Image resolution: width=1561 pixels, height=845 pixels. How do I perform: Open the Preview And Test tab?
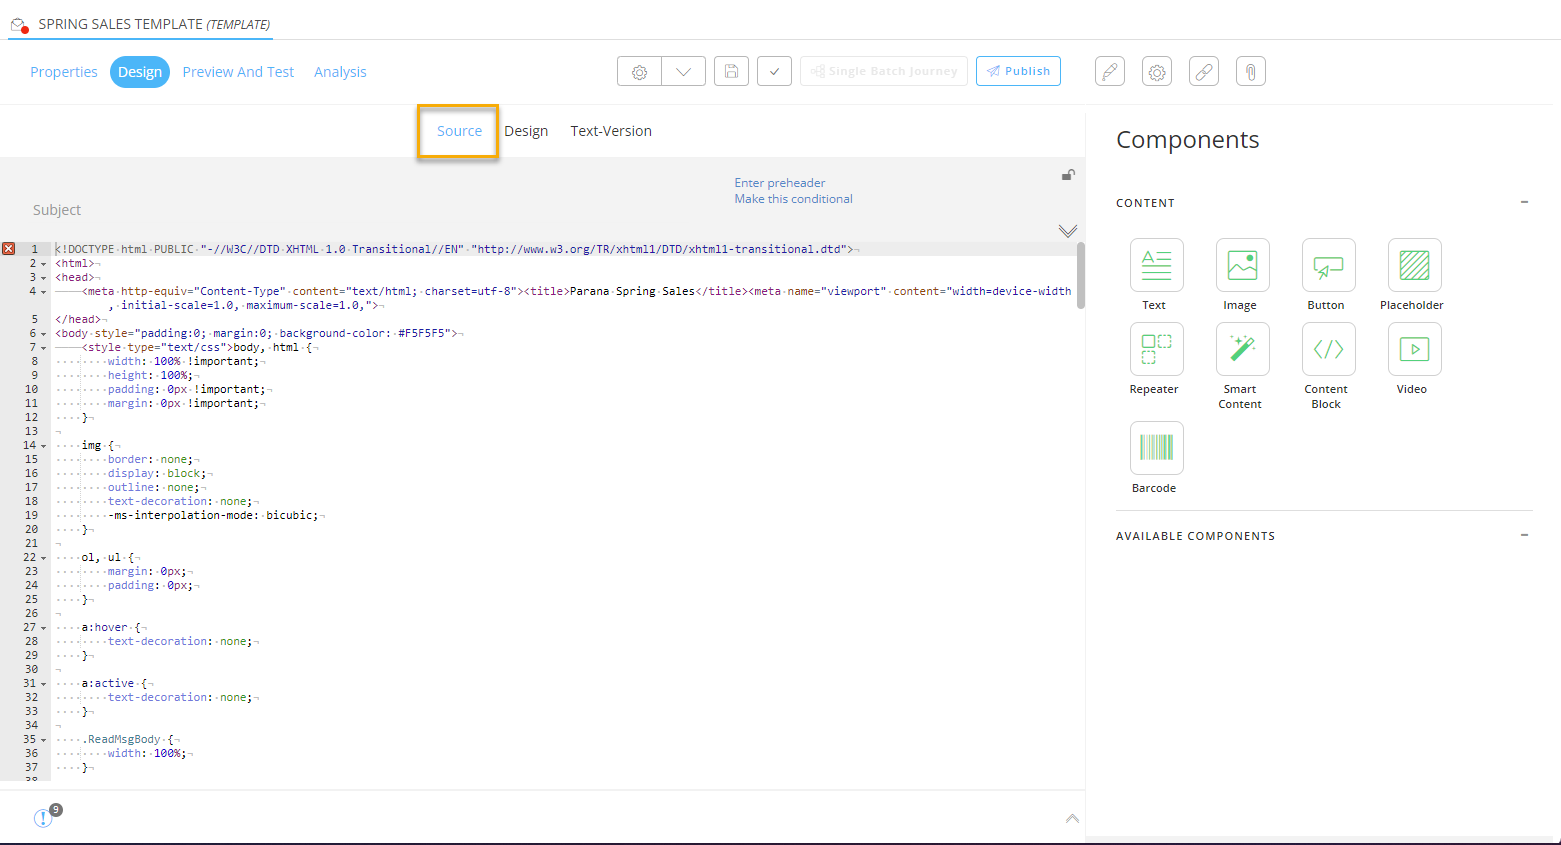(x=238, y=72)
